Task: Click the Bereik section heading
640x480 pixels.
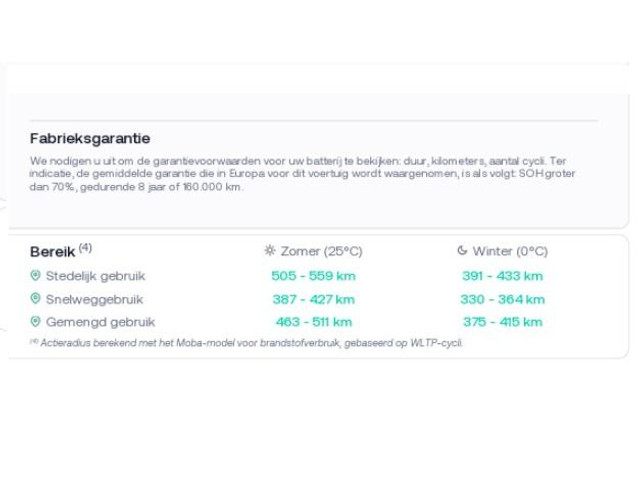Action: [x=53, y=250]
